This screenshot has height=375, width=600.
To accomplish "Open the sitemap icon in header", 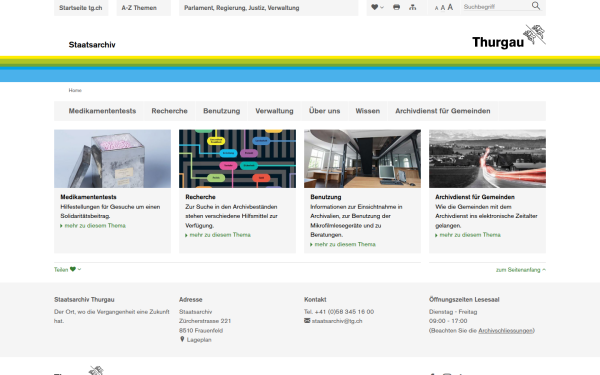I will click(x=412, y=7).
